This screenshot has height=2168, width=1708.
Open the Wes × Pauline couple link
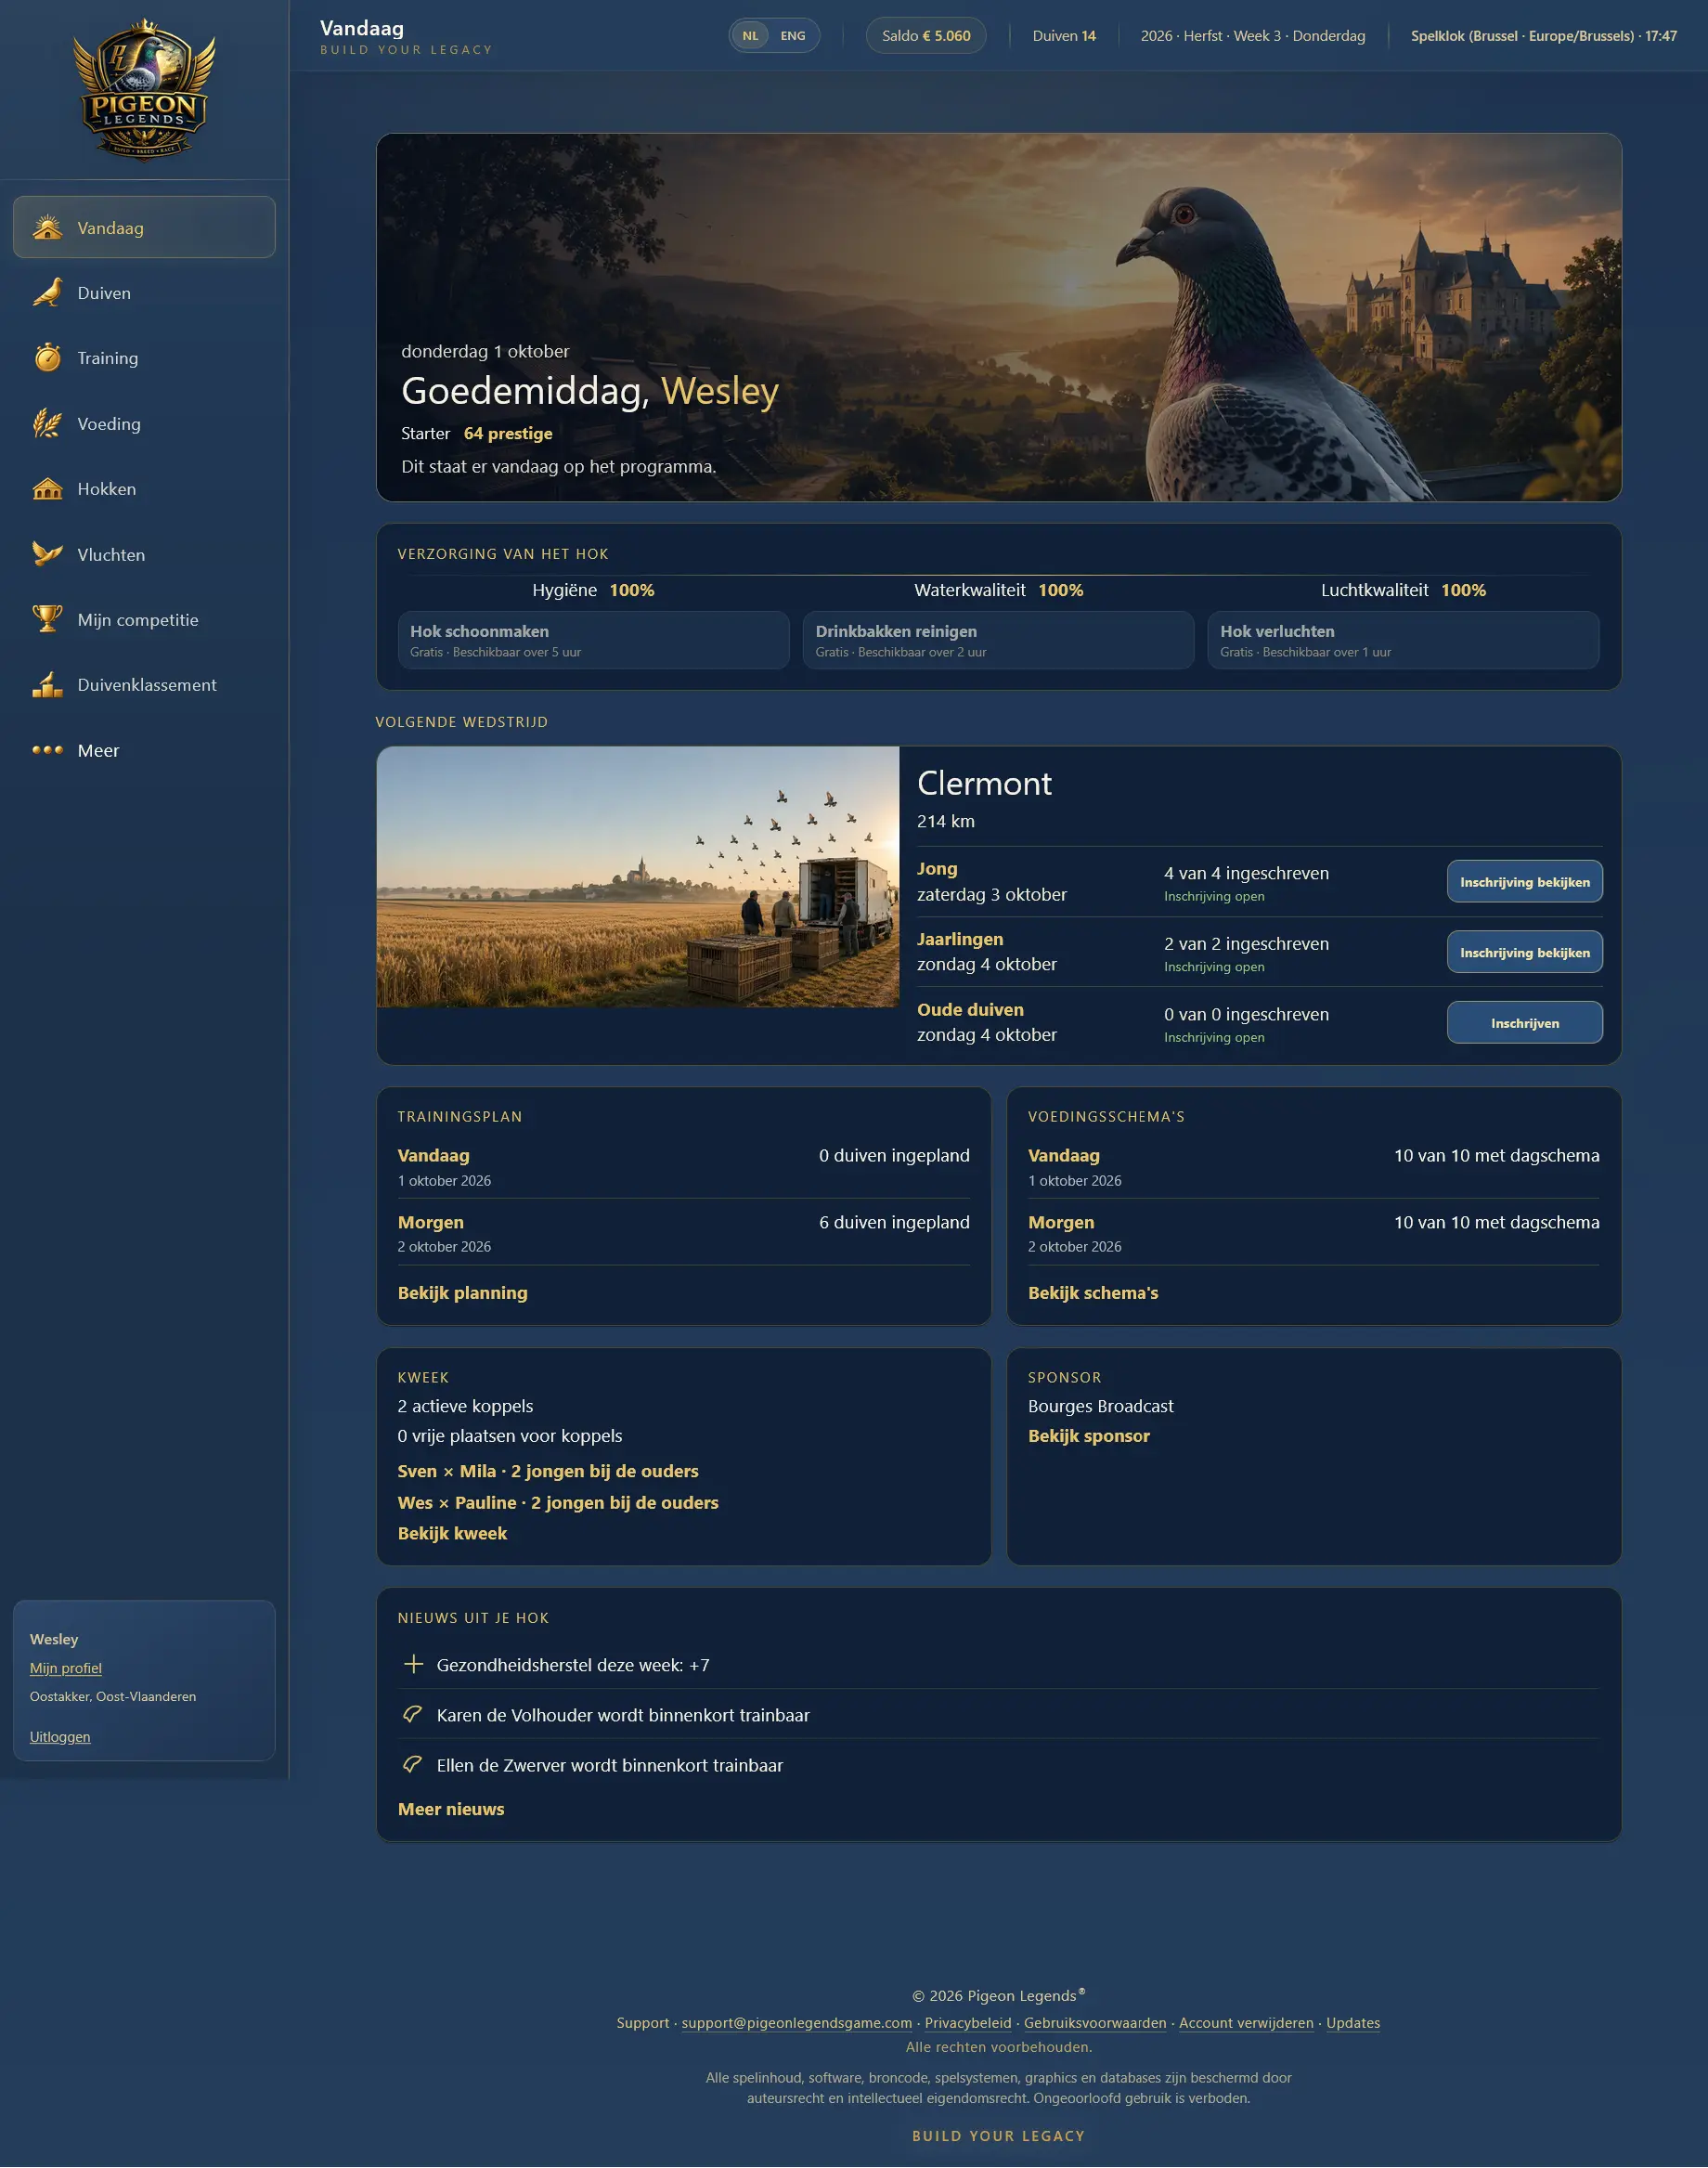click(x=558, y=1502)
